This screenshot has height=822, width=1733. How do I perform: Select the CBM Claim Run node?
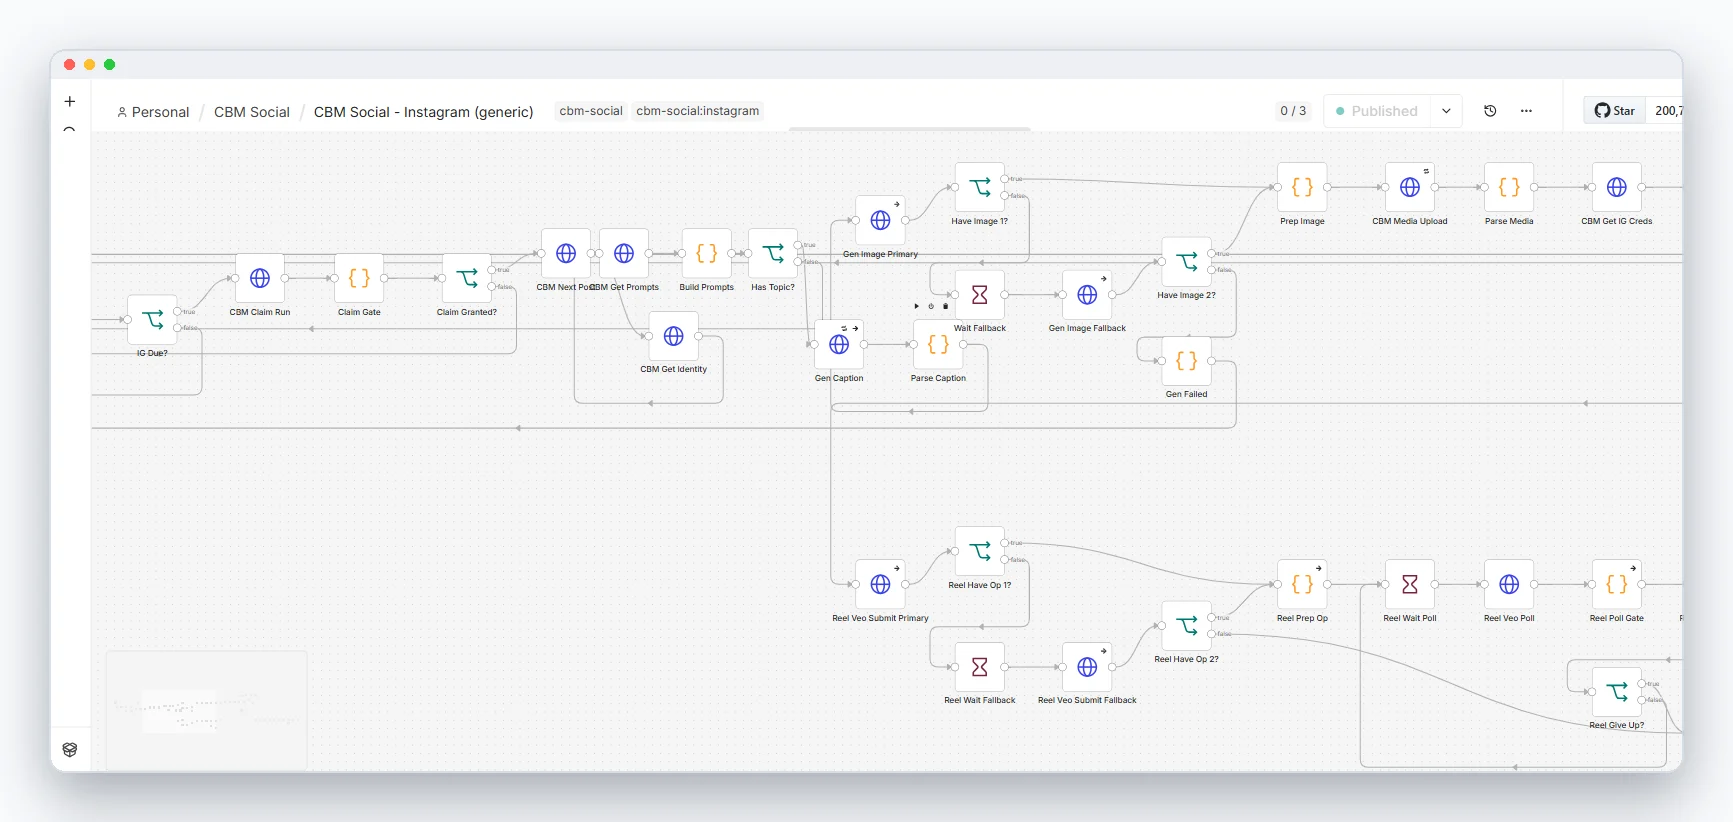pyautogui.click(x=260, y=279)
